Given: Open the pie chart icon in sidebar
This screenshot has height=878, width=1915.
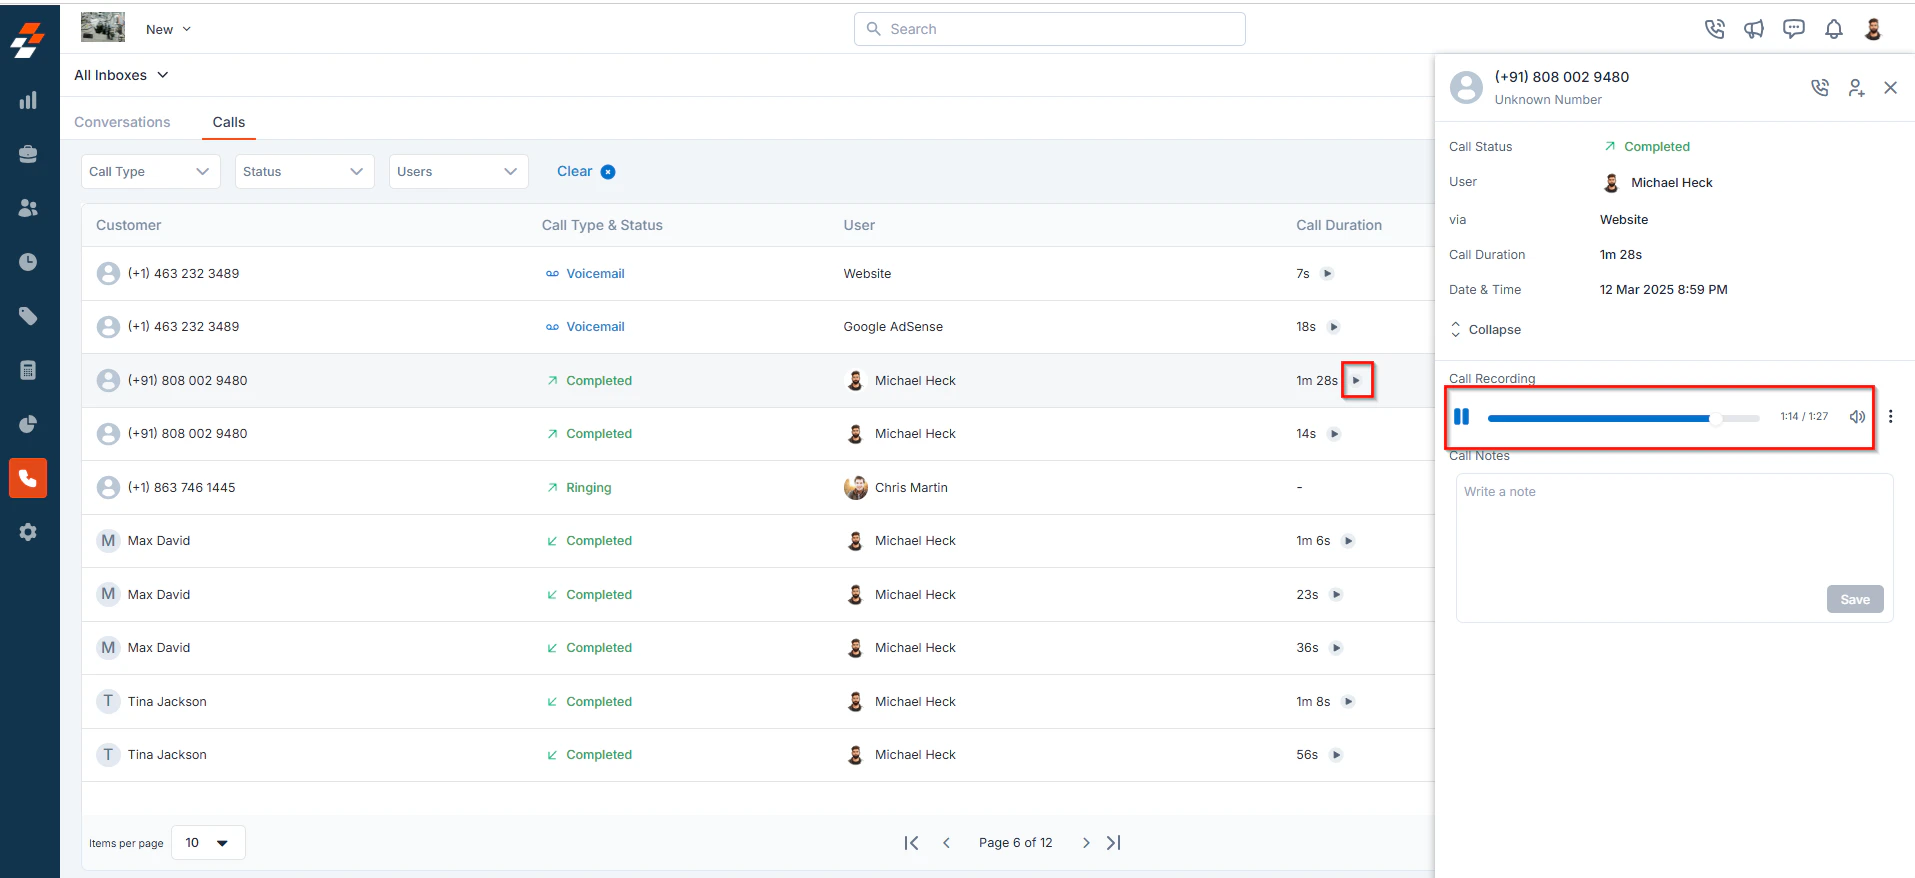Looking at the screenshot, I should [x=28, y=424].
